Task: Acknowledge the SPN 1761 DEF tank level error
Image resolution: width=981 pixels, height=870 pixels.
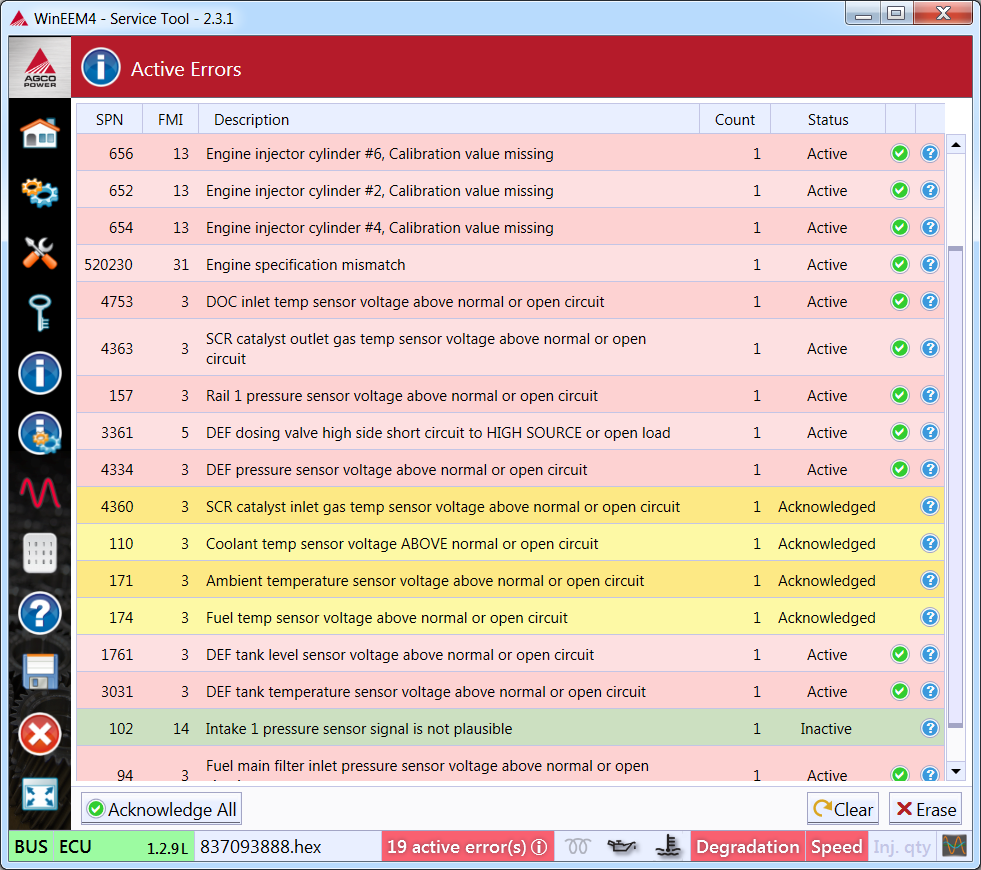Action: click(900, 655)
